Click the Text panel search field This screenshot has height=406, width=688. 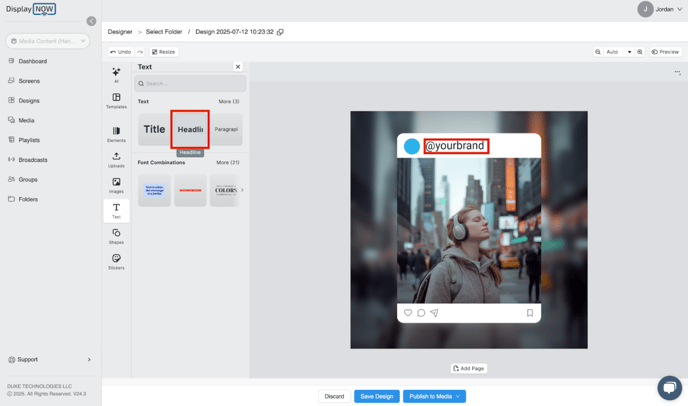tap(190, 83)
